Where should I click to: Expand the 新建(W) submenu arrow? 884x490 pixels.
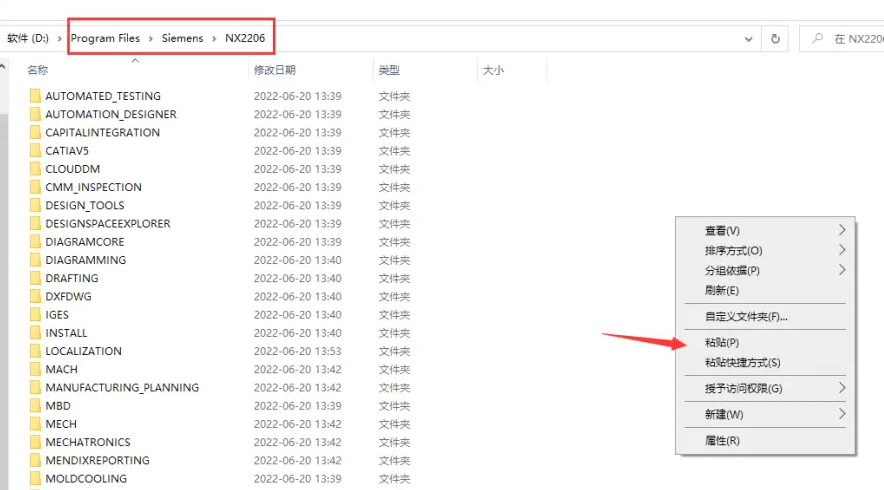842,414
